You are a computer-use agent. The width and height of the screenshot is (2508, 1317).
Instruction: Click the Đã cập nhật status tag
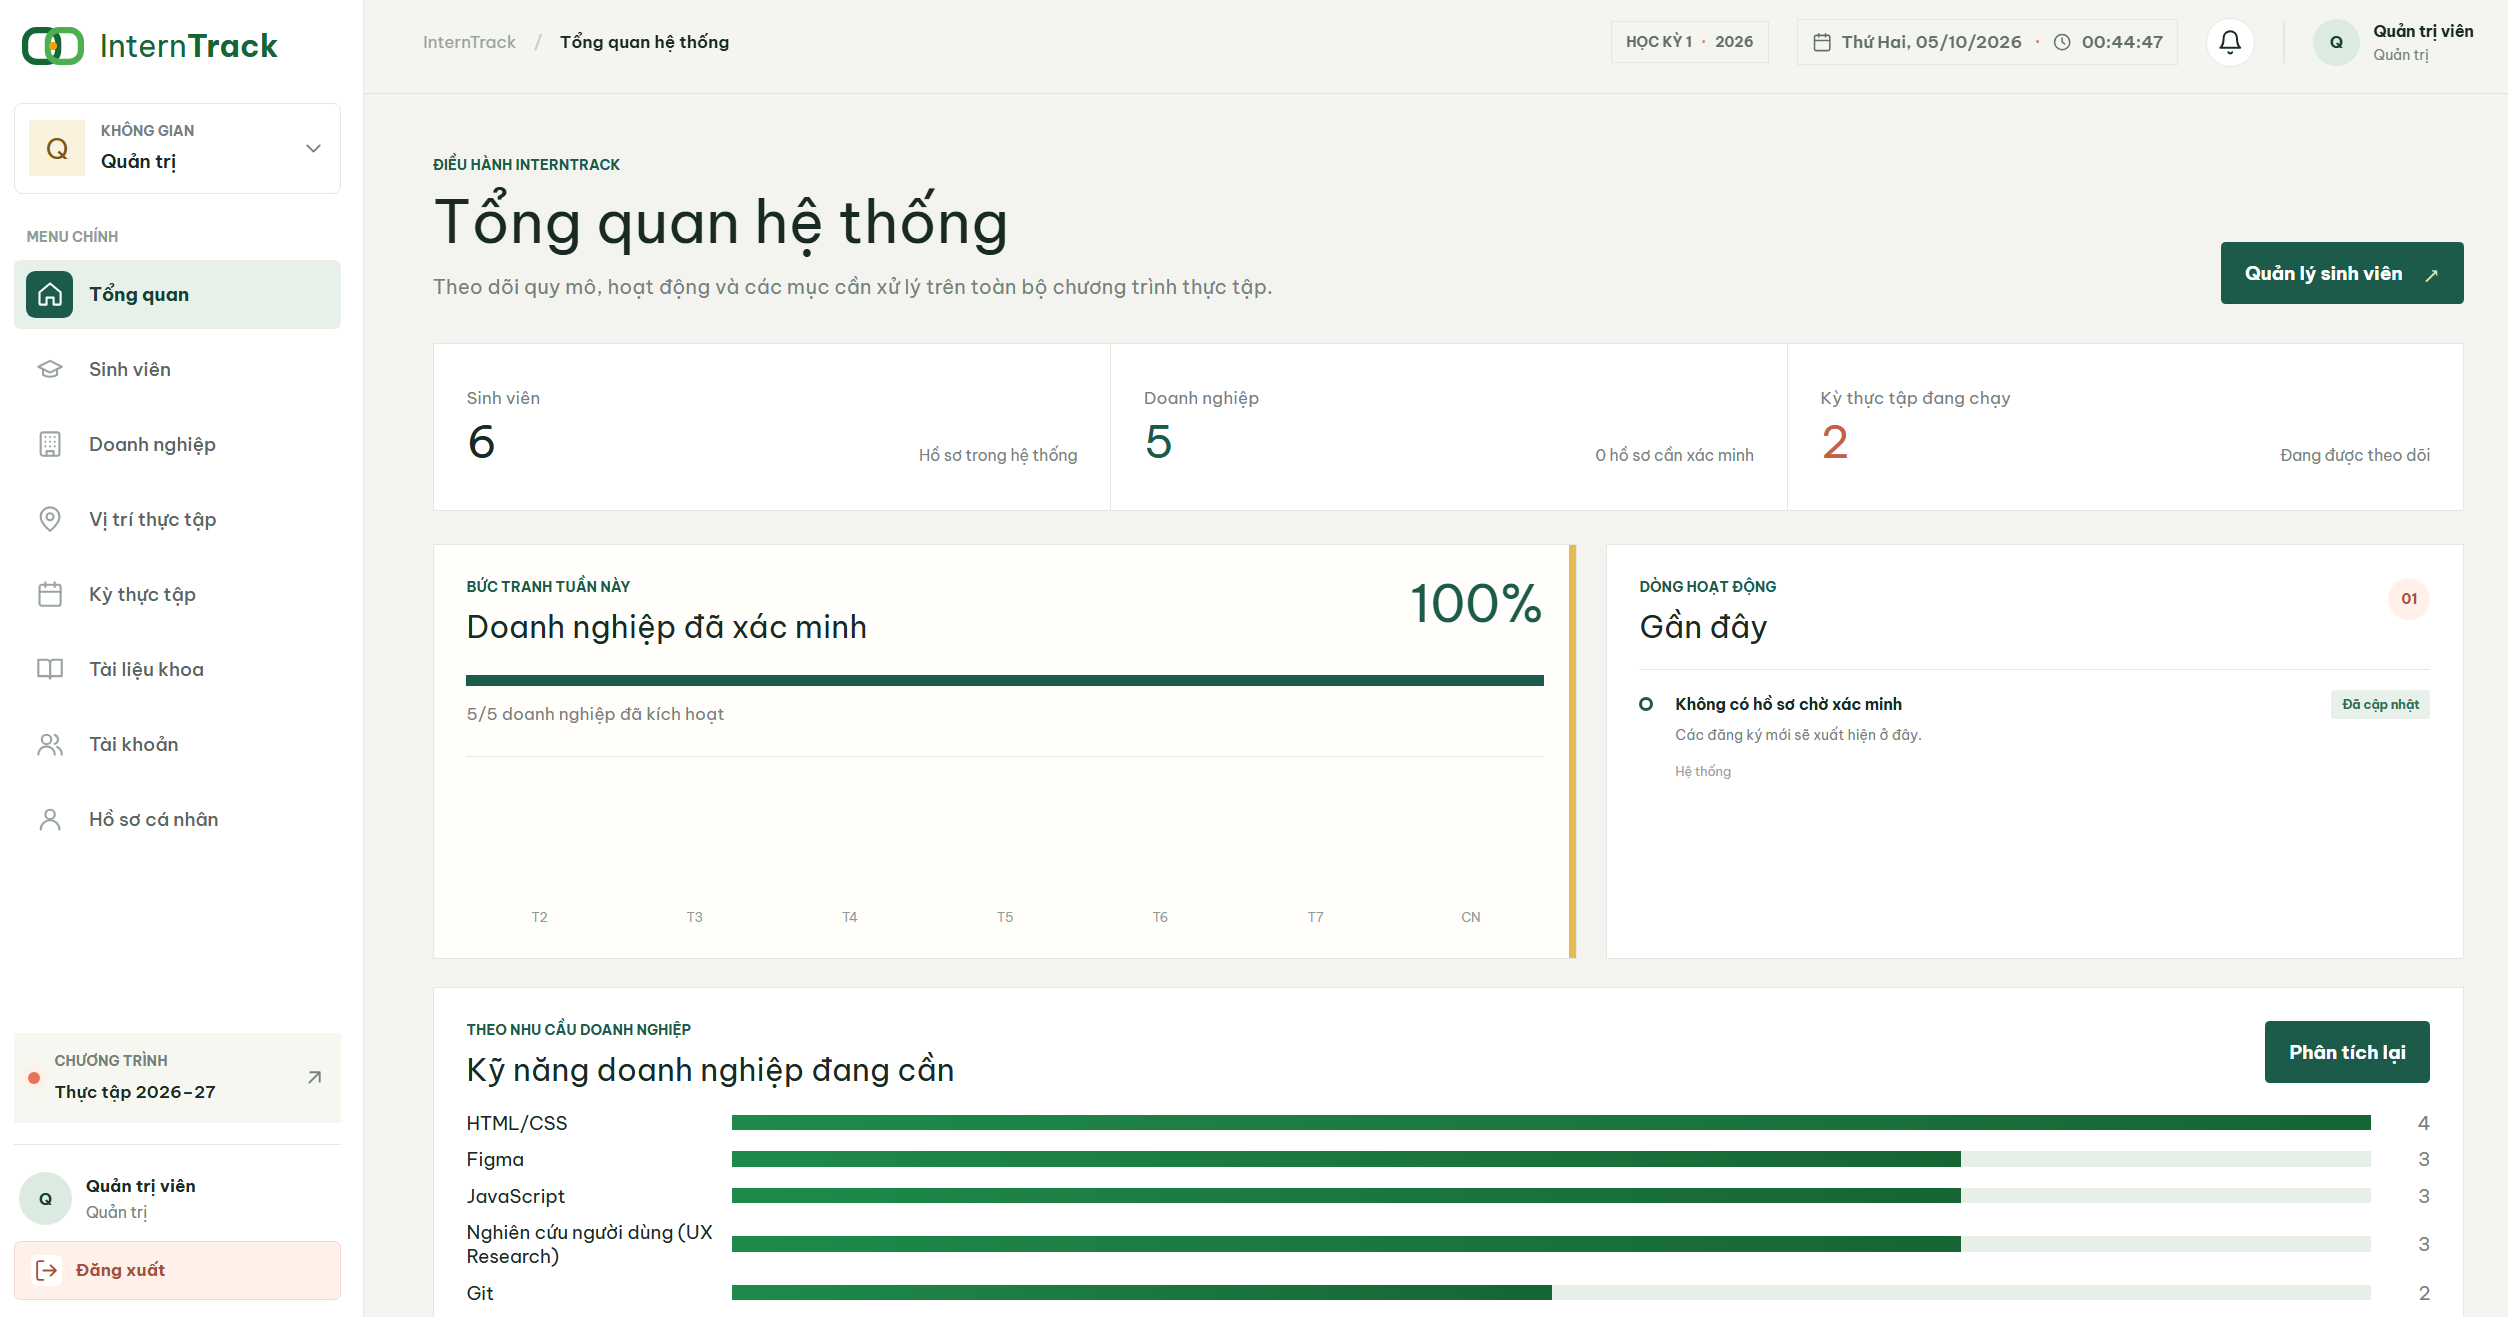click(x=2380, y=704)
